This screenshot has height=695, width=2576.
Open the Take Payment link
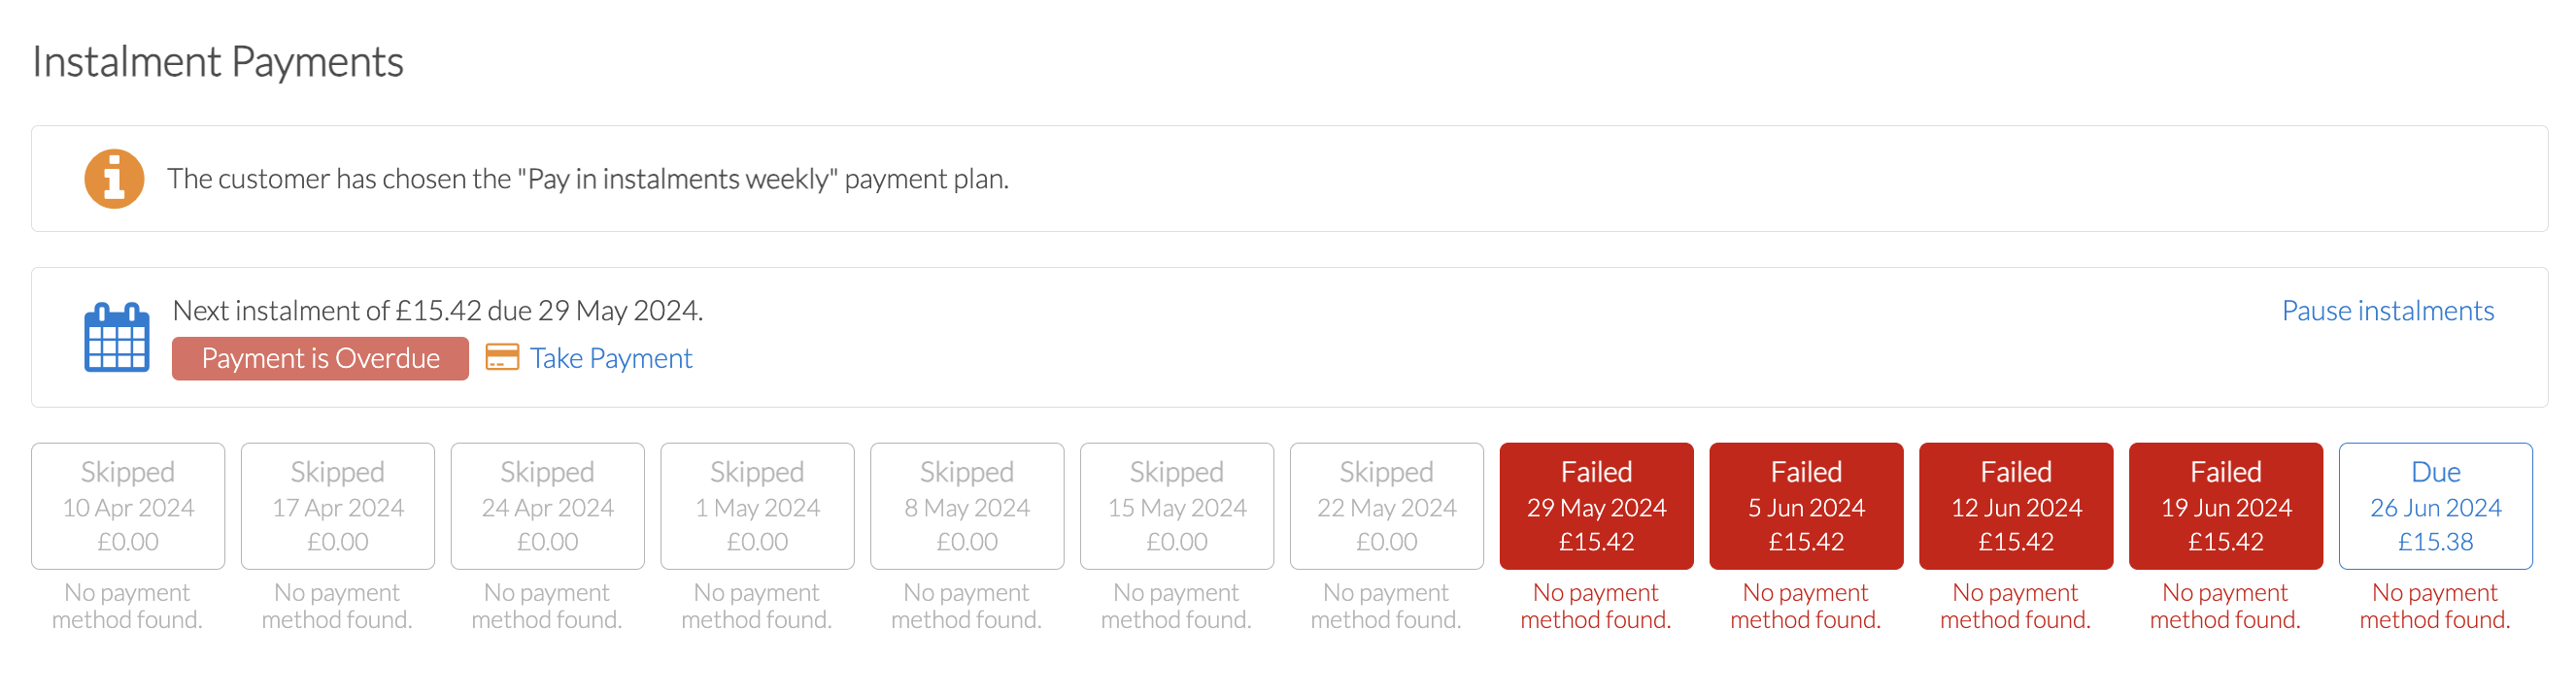610,358
